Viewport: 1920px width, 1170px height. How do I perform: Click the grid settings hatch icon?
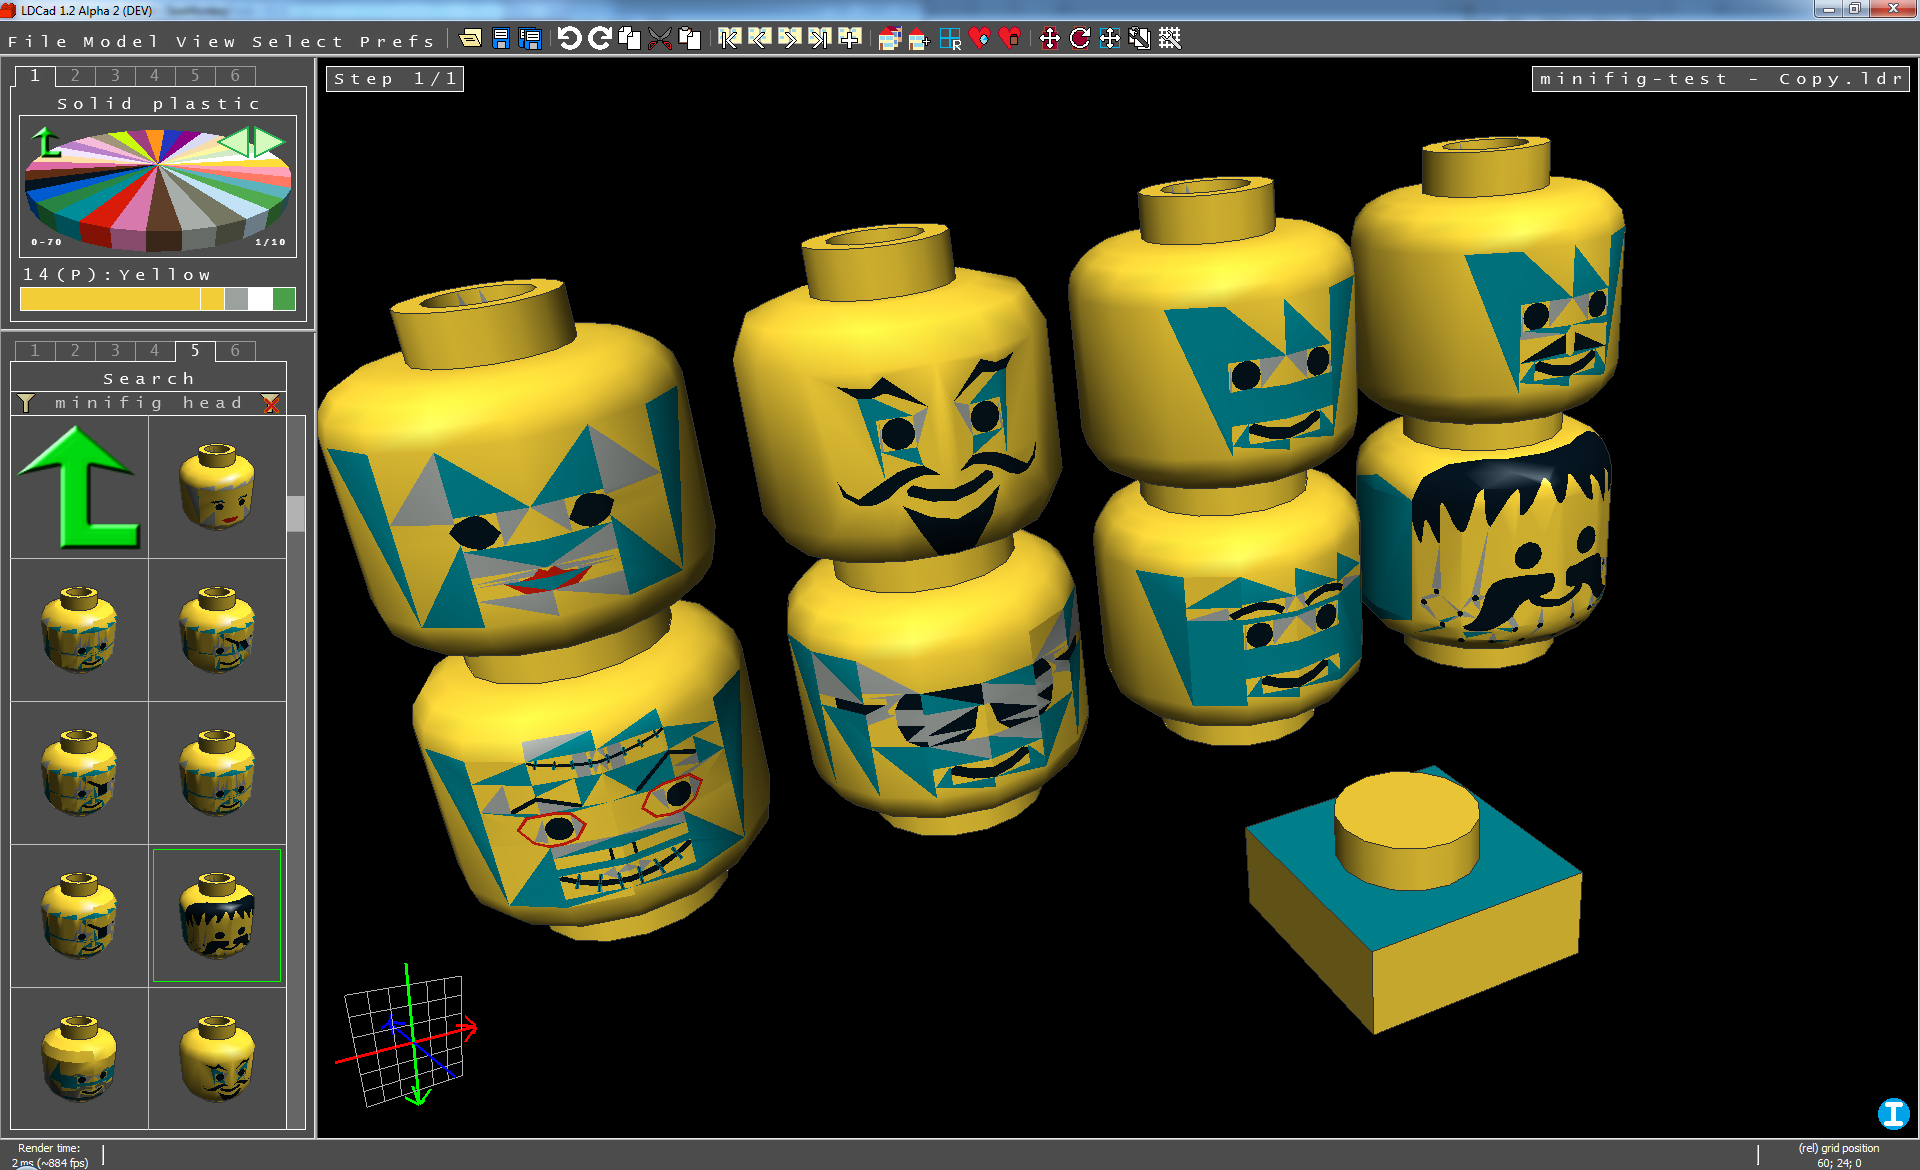point(1169,39)
